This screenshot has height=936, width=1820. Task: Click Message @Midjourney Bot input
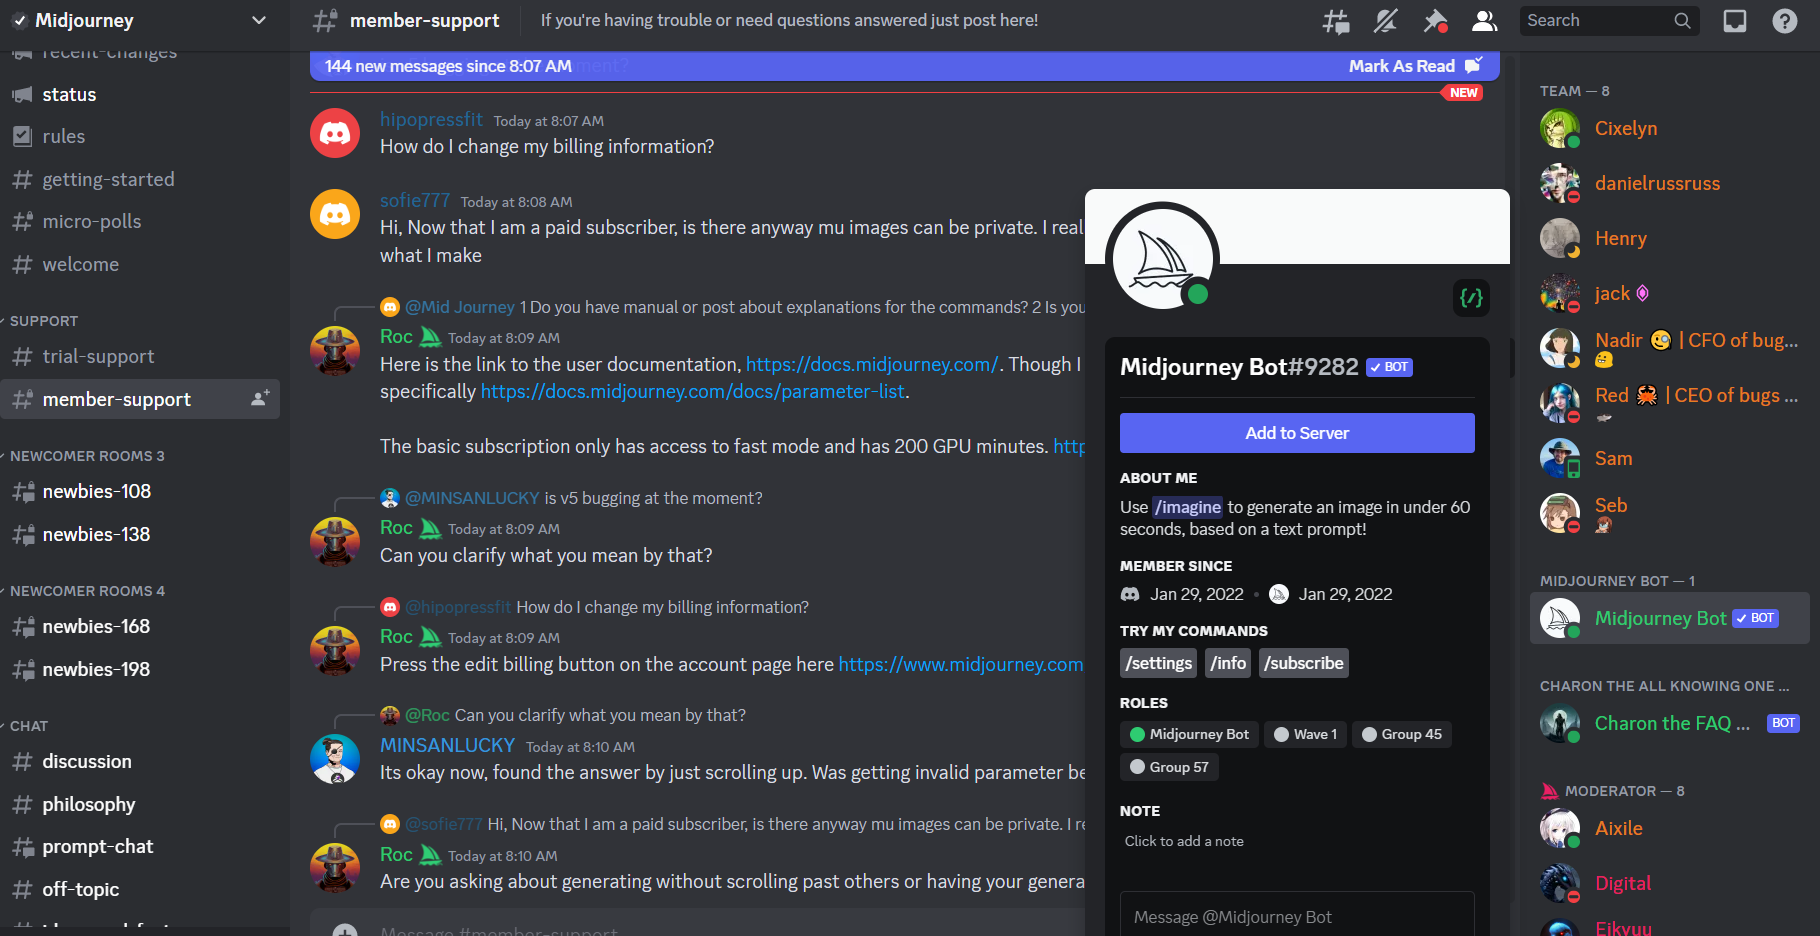(x=1297, y=916)
